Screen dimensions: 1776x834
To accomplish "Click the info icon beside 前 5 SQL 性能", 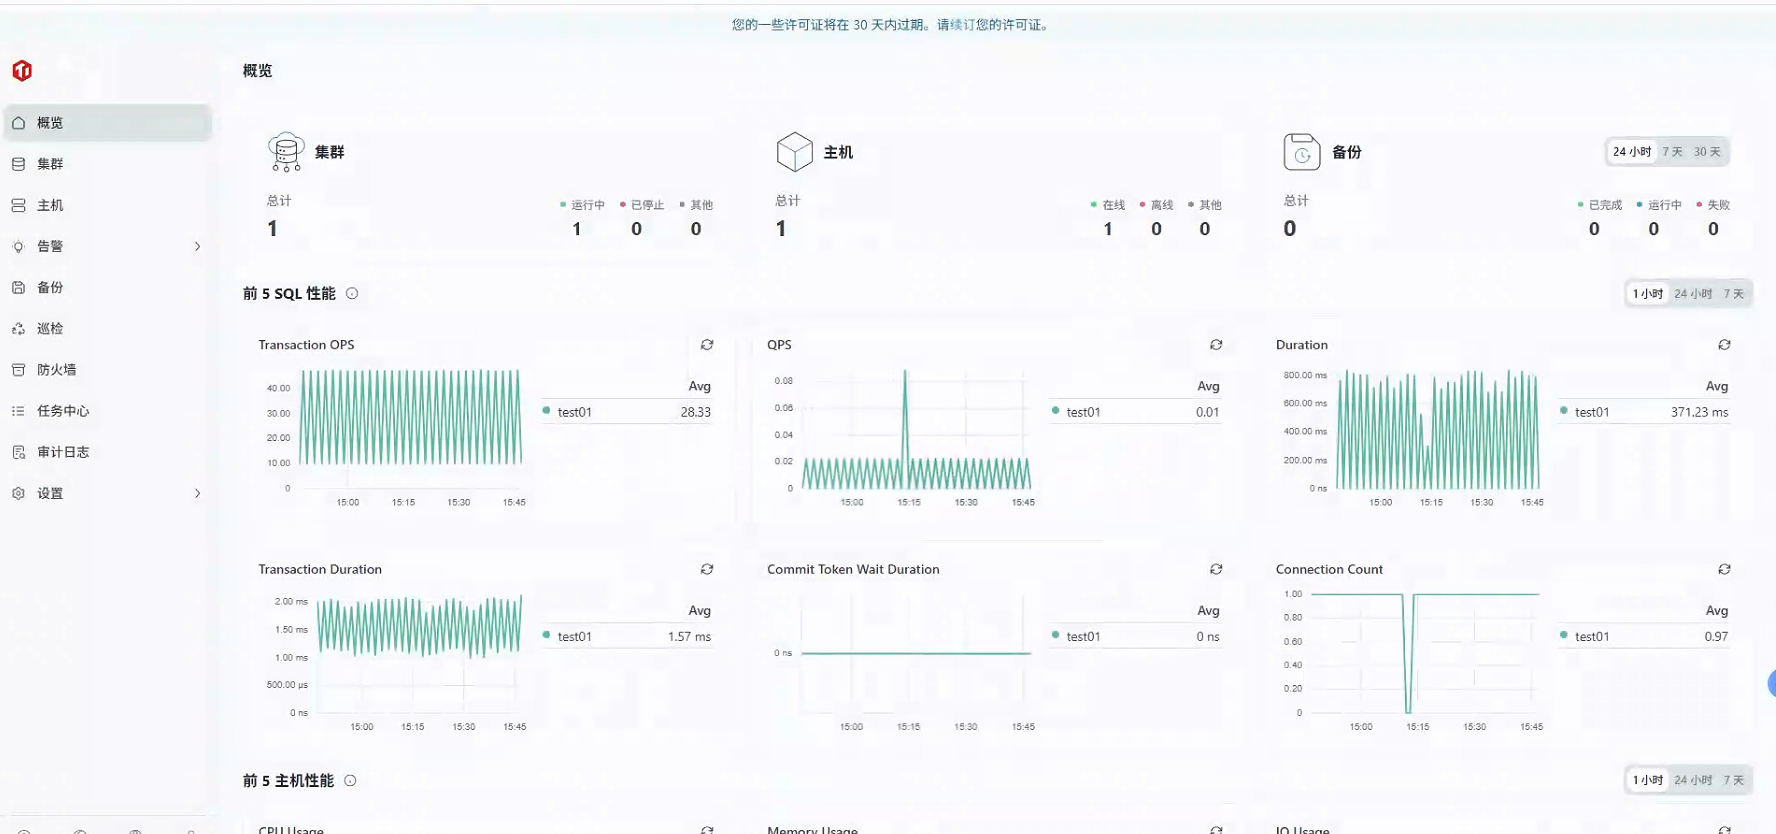I will click(x=352, y=293).
